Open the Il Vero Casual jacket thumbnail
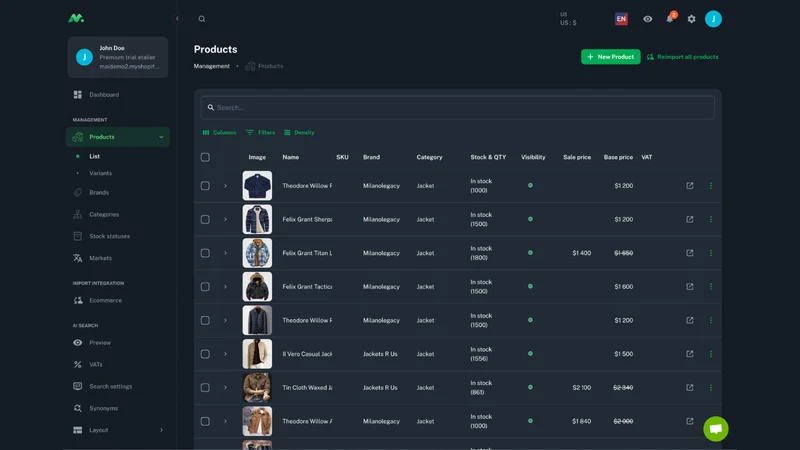Image resolution: width=800 pixels, height=450 pixels. [257, 354]
